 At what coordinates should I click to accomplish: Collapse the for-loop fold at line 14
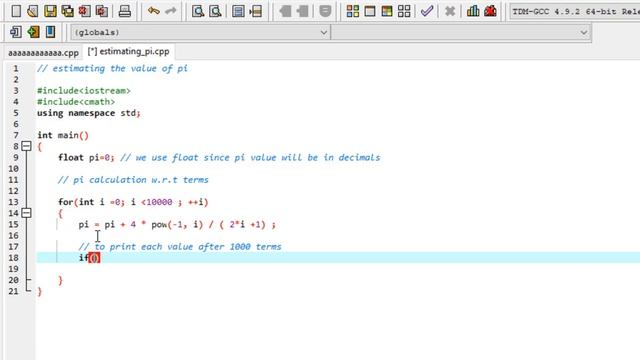click(x=26, y=213)
